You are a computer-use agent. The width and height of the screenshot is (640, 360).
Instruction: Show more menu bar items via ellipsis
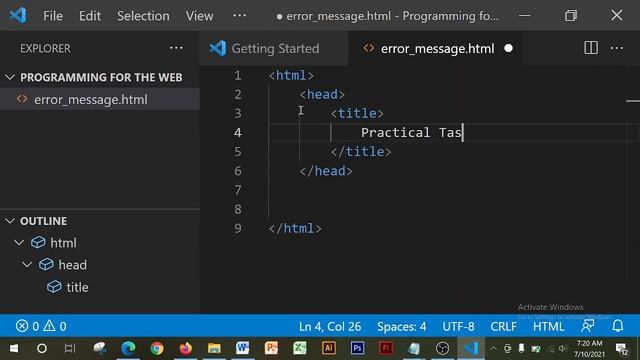[x=239, y=16]
